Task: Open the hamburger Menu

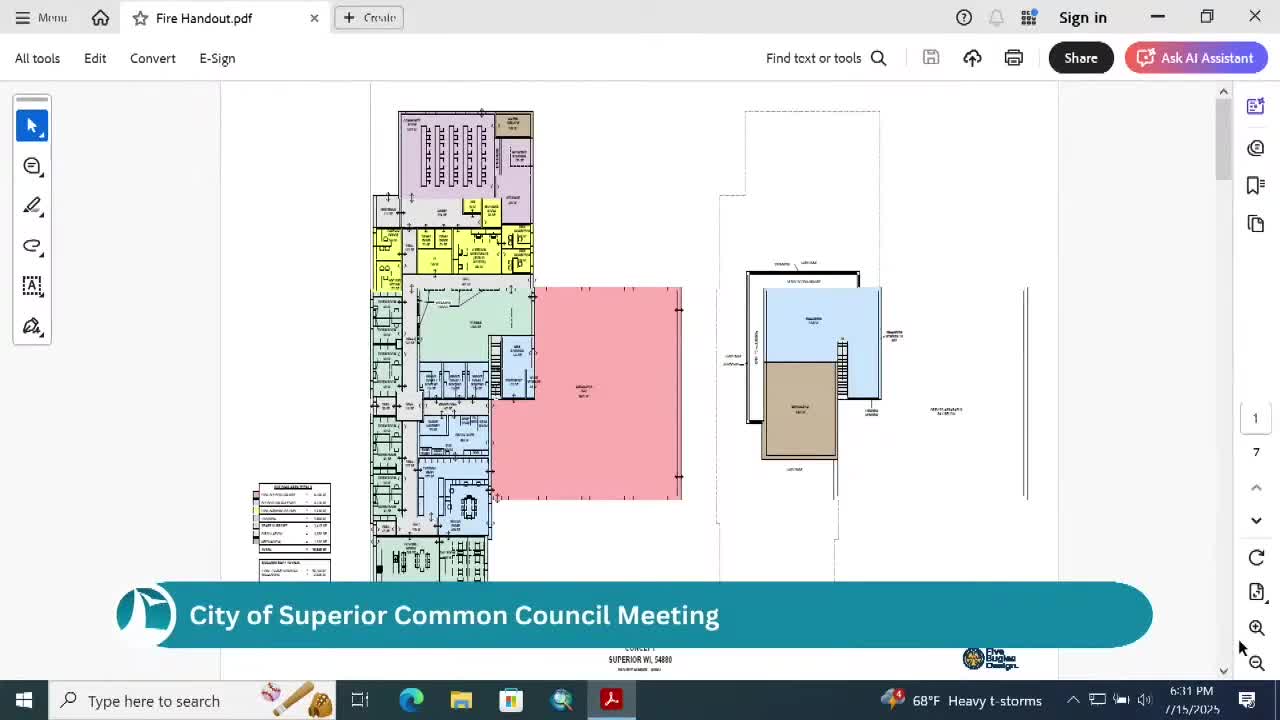Action: pyautogui.click(x=40, y=18)
